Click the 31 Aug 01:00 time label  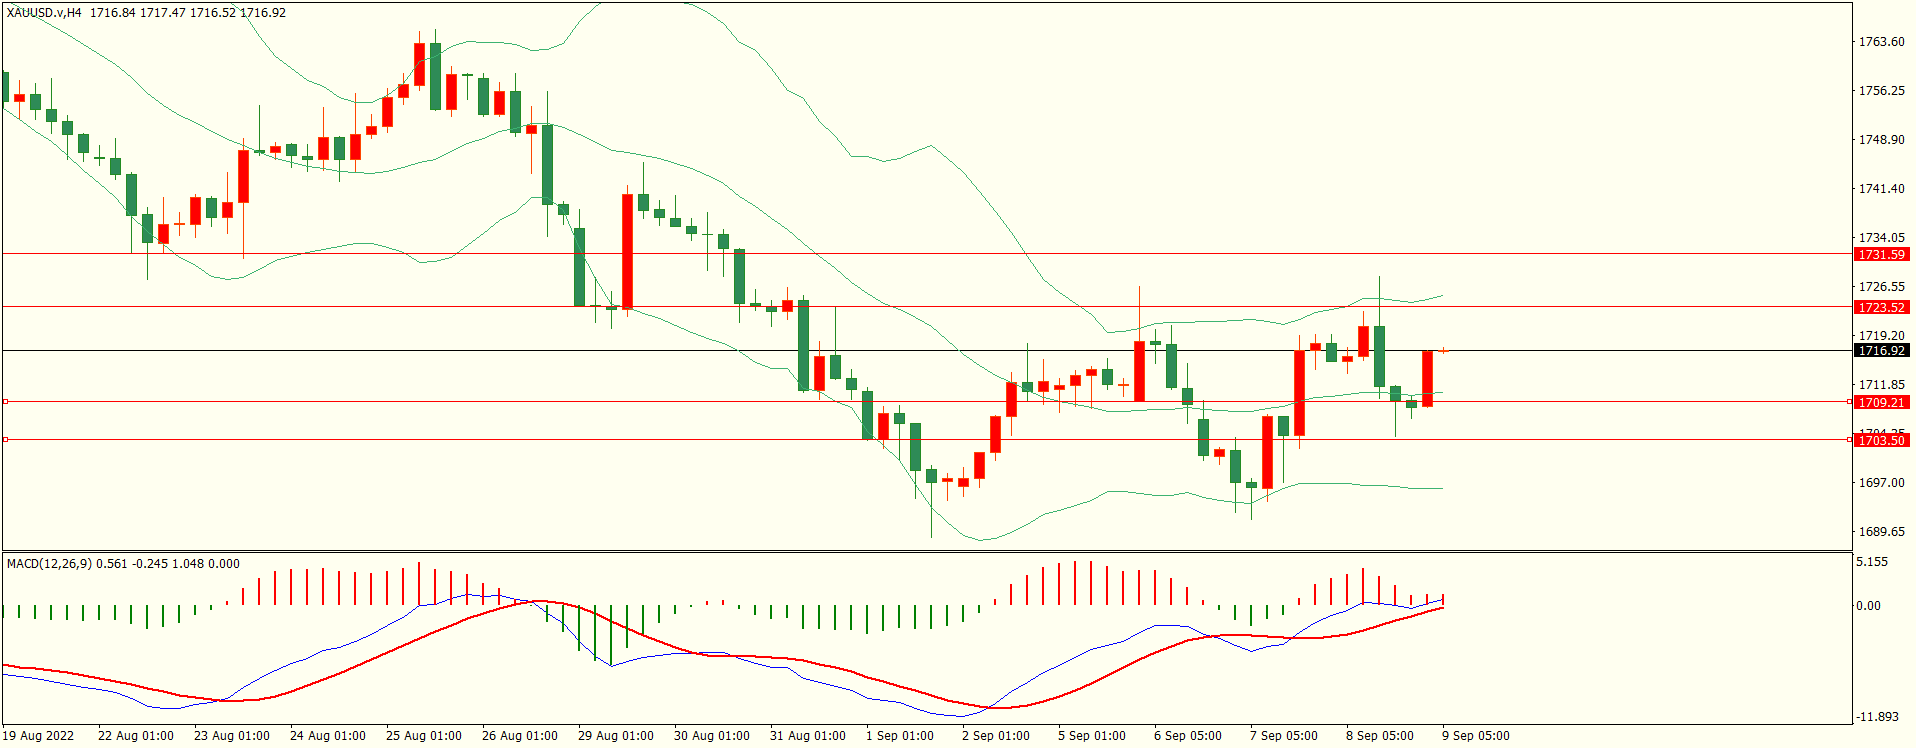(808, 736)
